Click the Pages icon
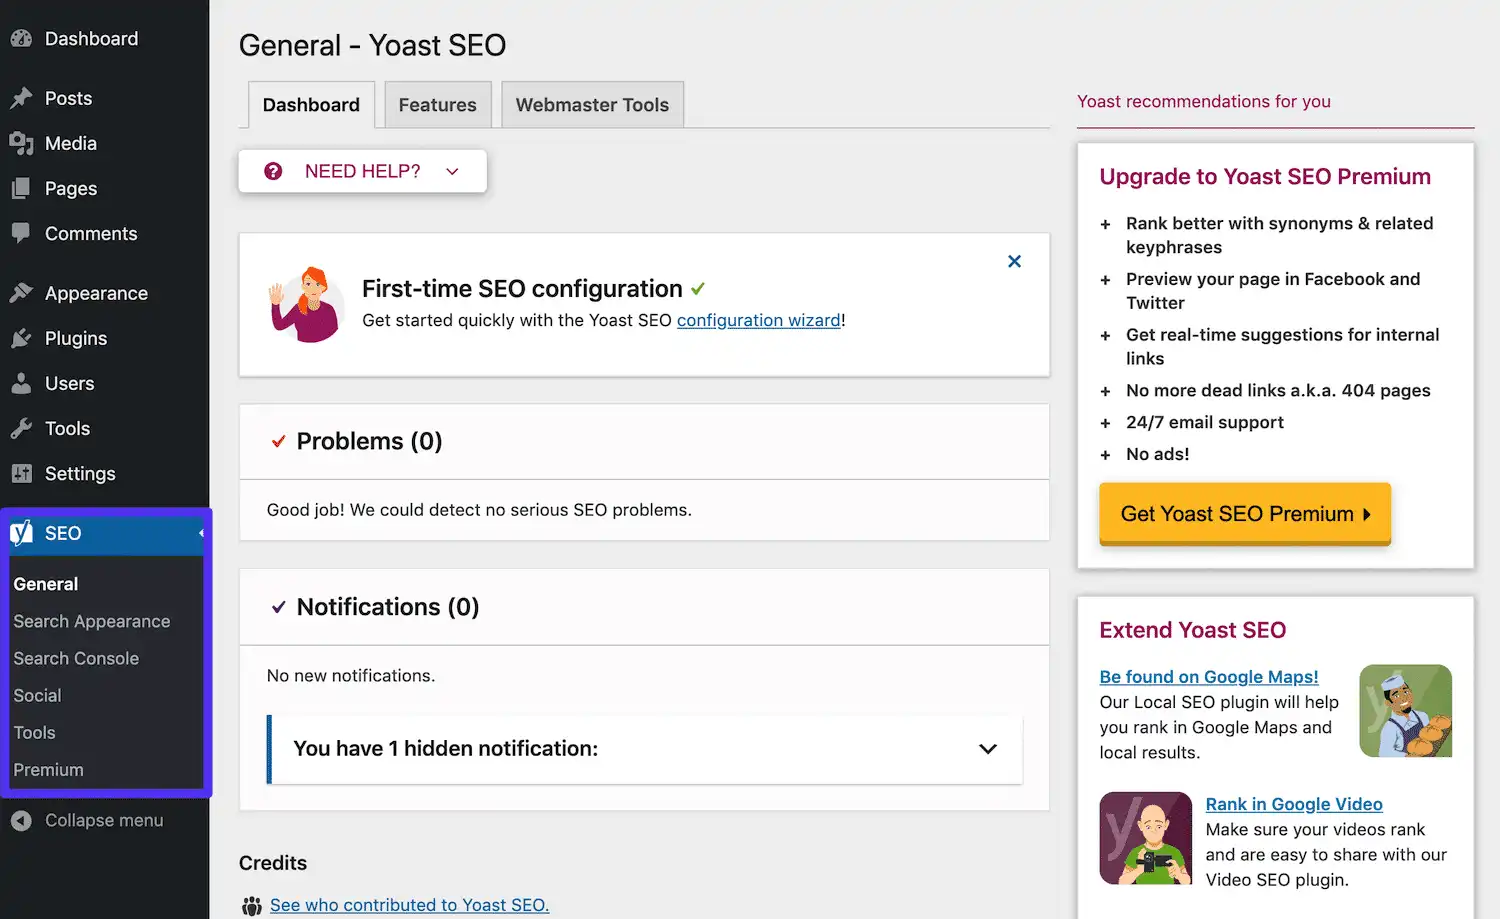The height and width of the screenshot is (919, 1500). point(22,188)
